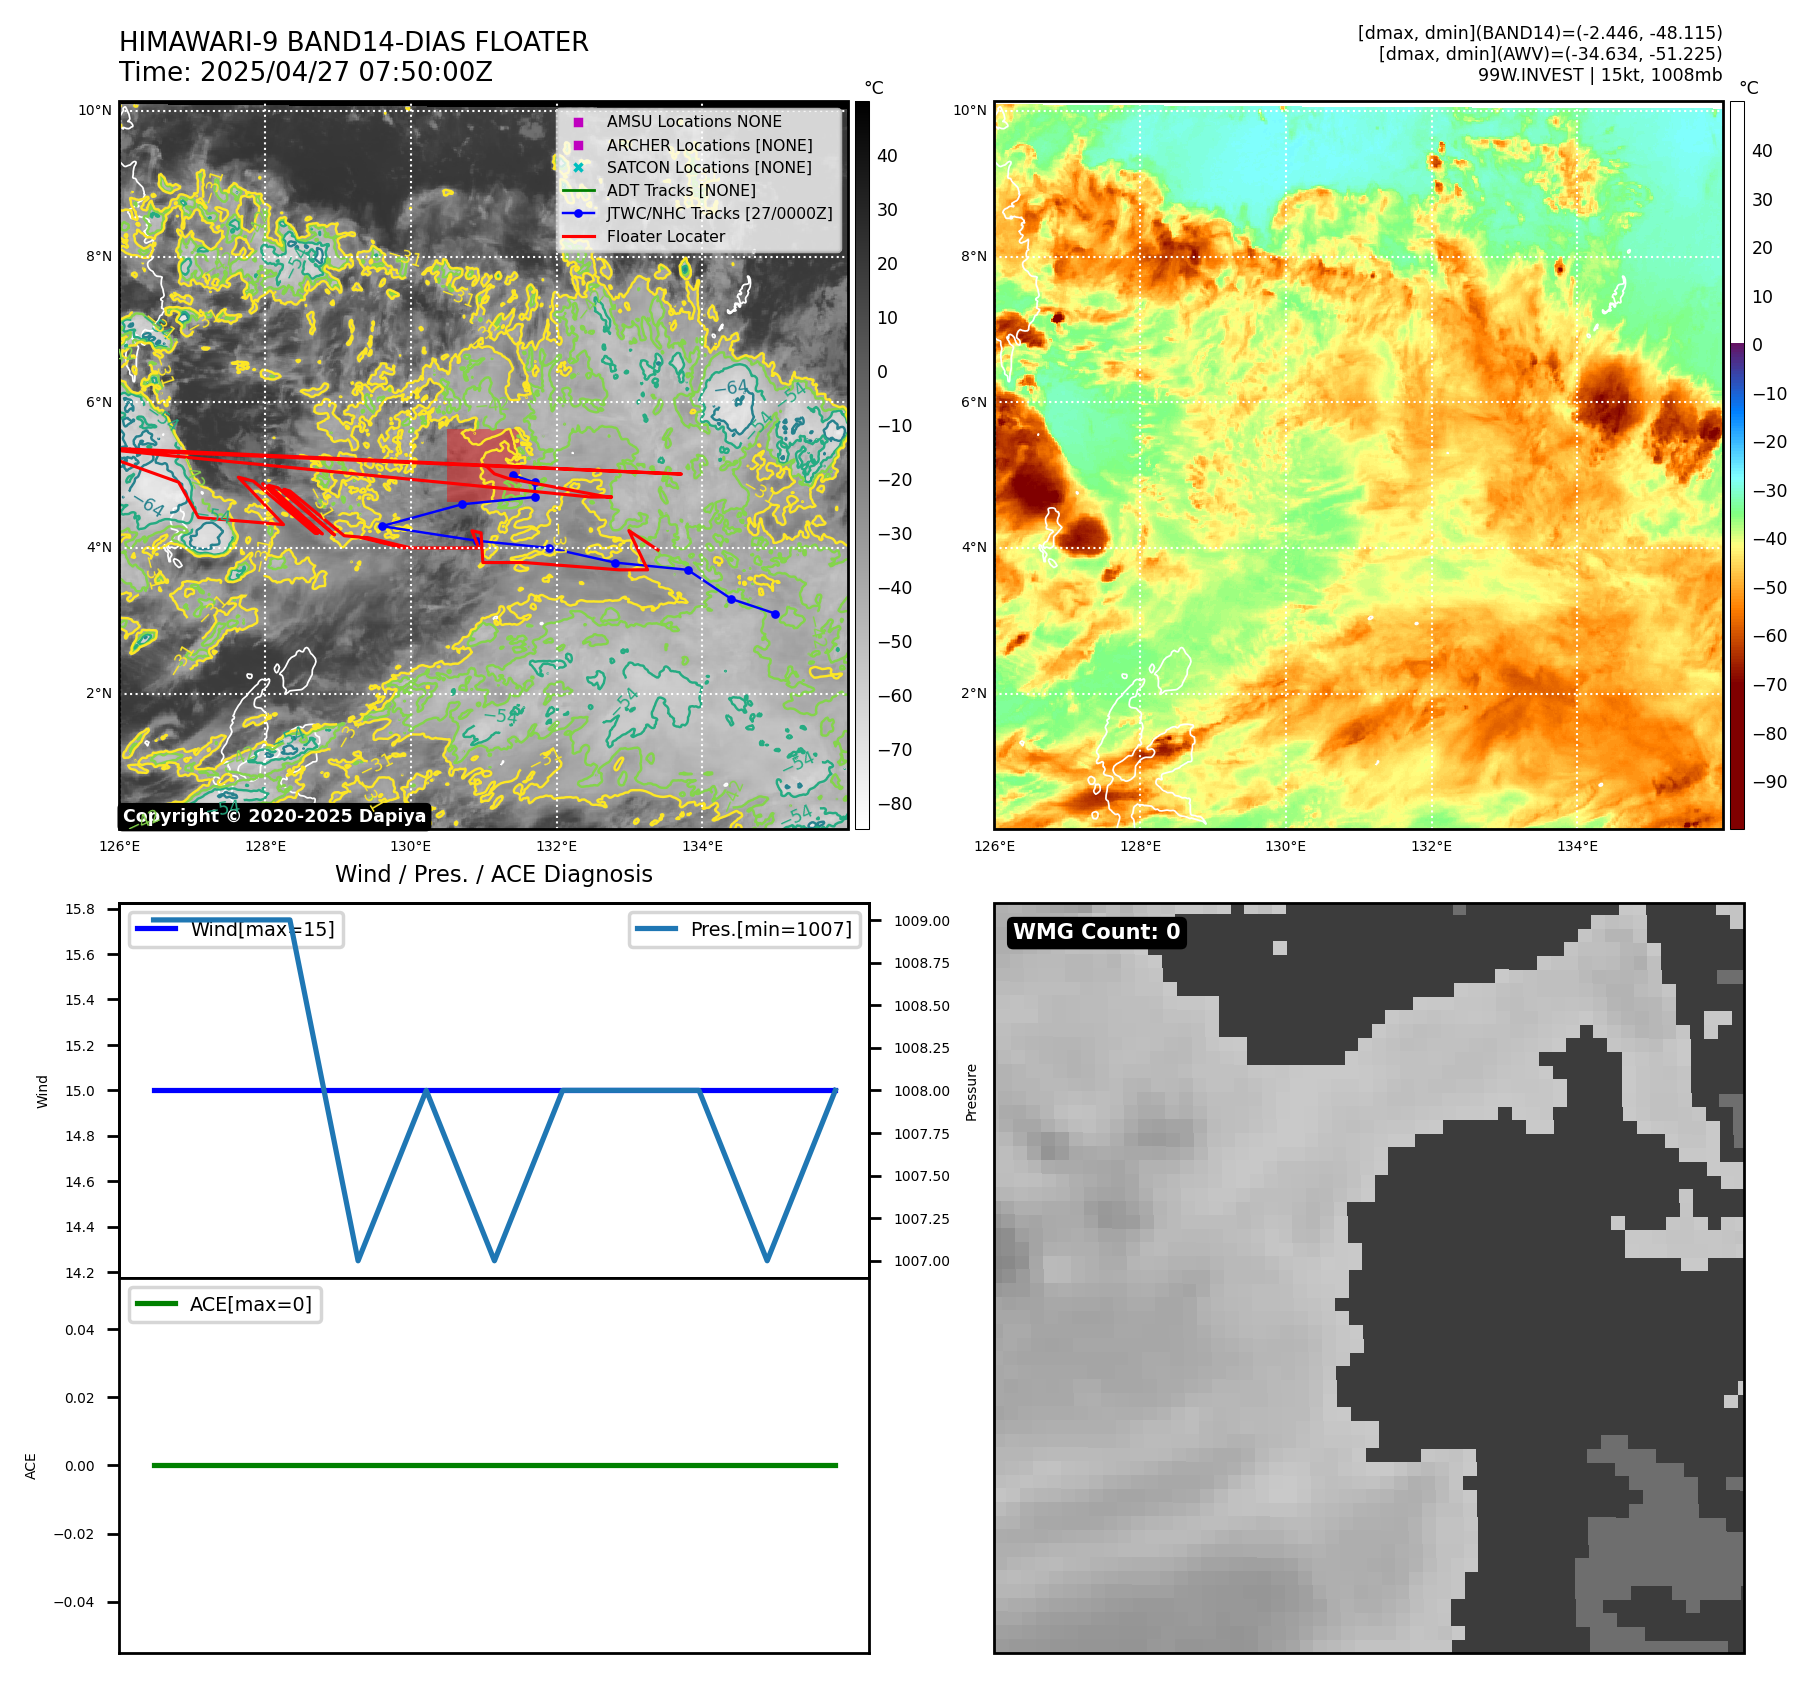The width and height of the screenshot is (1813, 1690).
Task: Click the [dmax, dmin](BAND14) values line
Action: (1540, 33)
